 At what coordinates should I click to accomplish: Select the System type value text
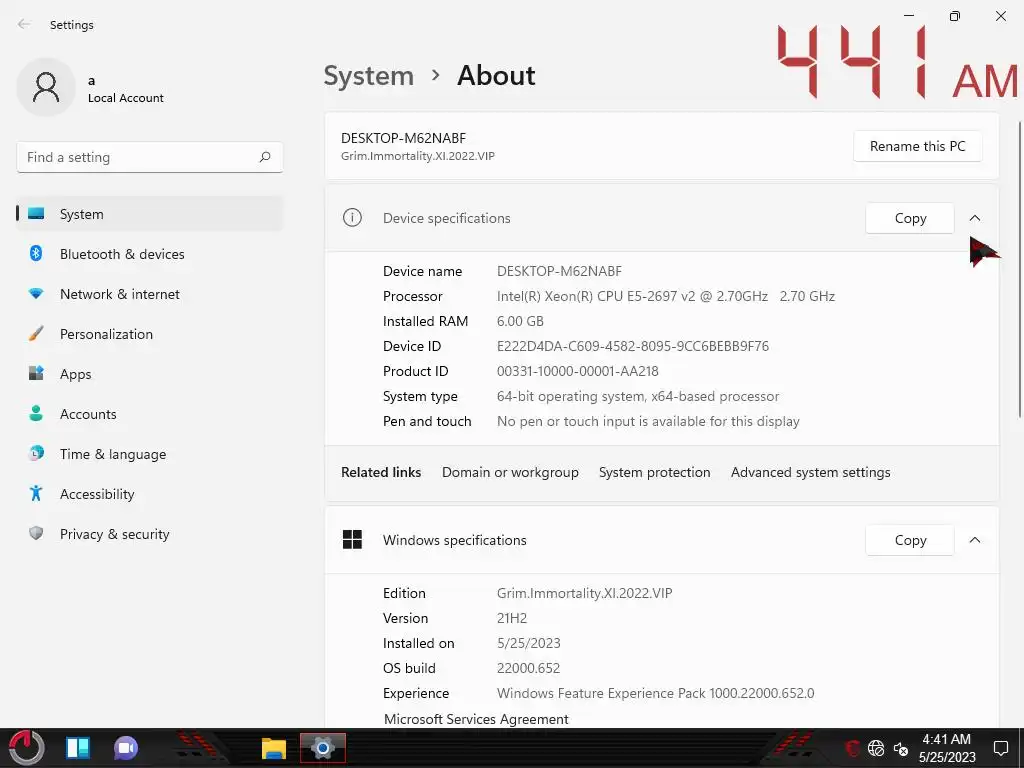(638, 396)
